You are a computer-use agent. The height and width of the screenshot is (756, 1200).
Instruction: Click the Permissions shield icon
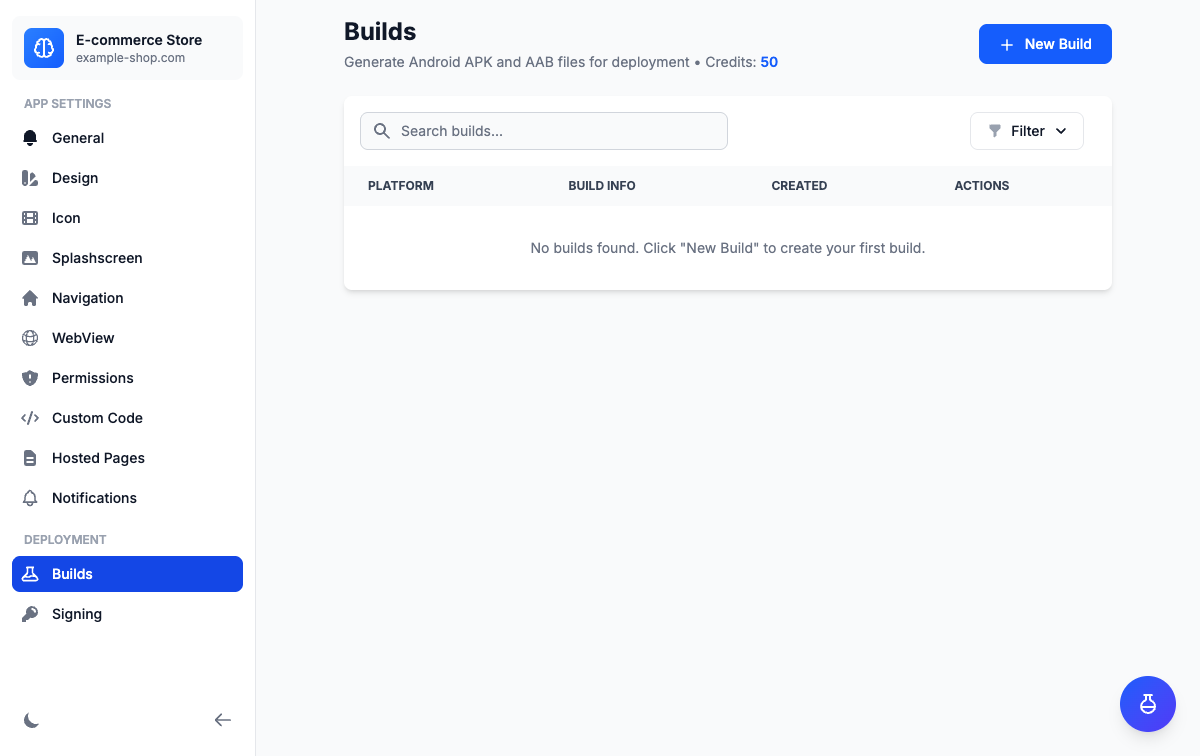click(x=30, y=378)
